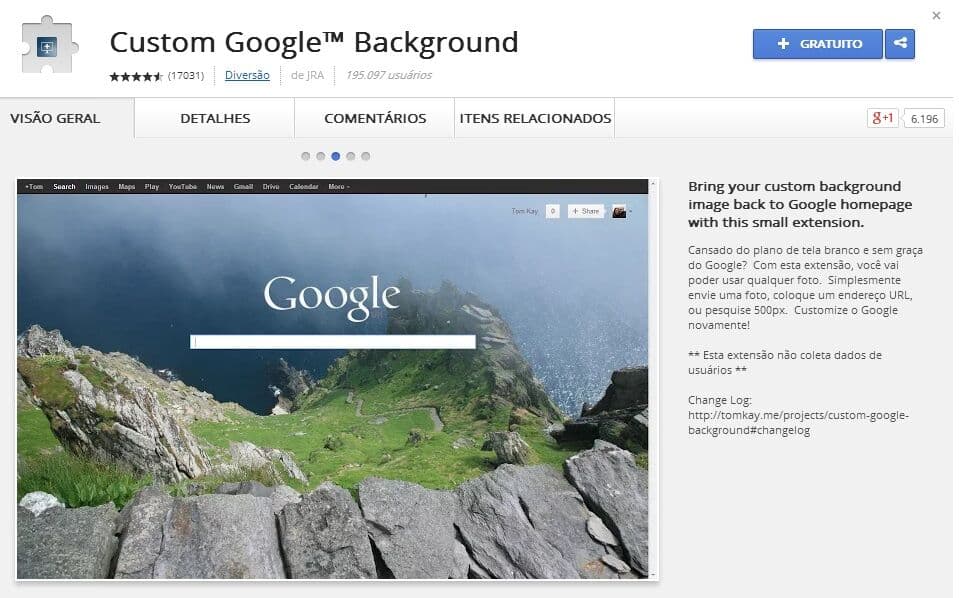Image resolution: width=959 pixels, height=598 pixels.
Task: Open the Diversão category link
Action: 247,74
